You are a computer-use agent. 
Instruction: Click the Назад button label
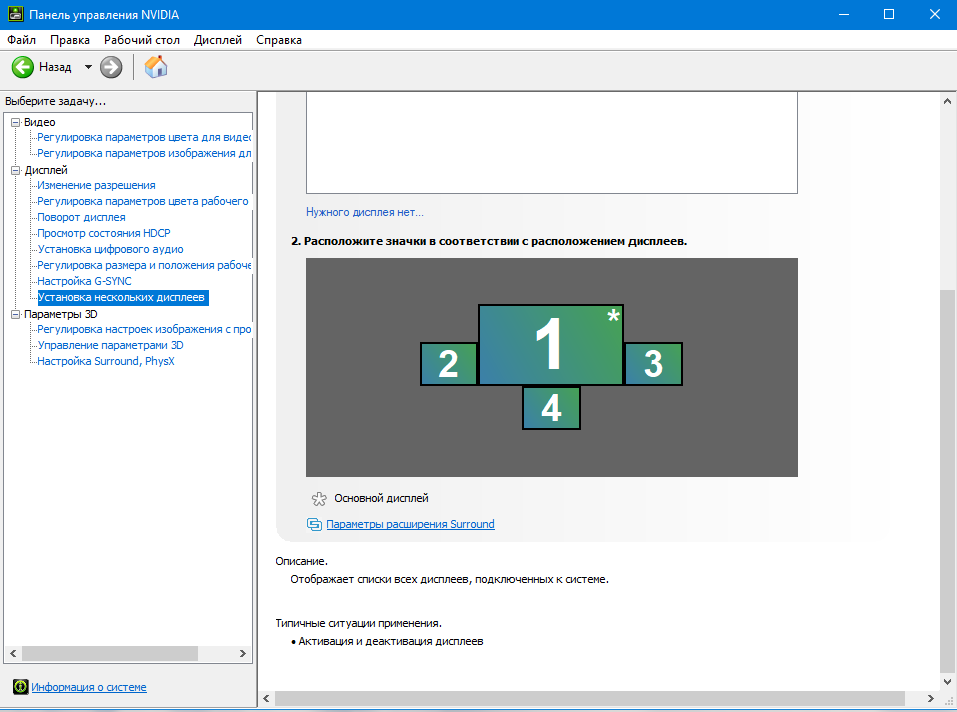point(55,67)
